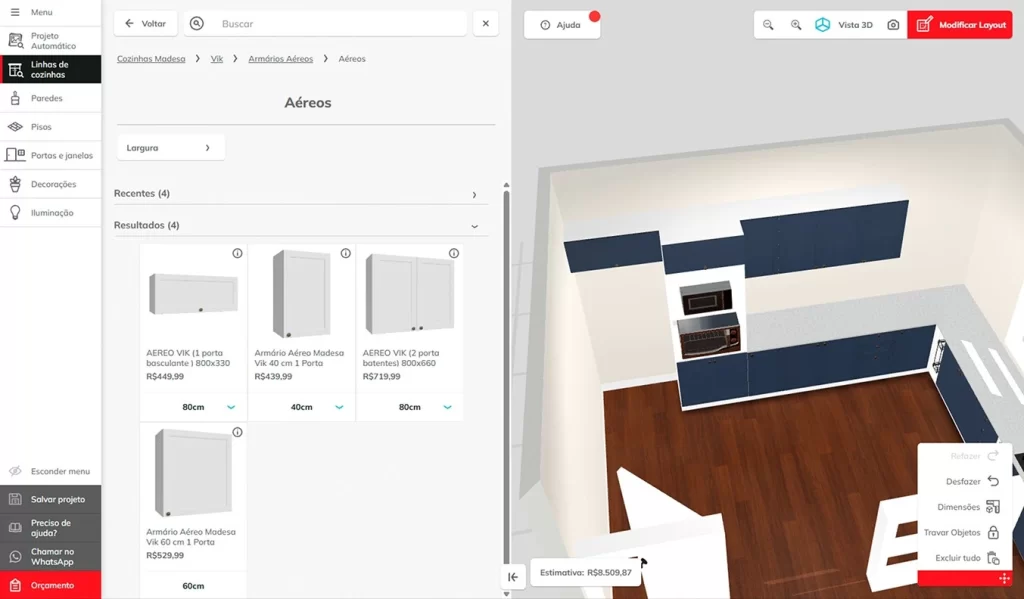The height and width of the screenshot is (599, 1024).
Task: Click Excluir tudo delete option
Action: (x=965, y=558)
